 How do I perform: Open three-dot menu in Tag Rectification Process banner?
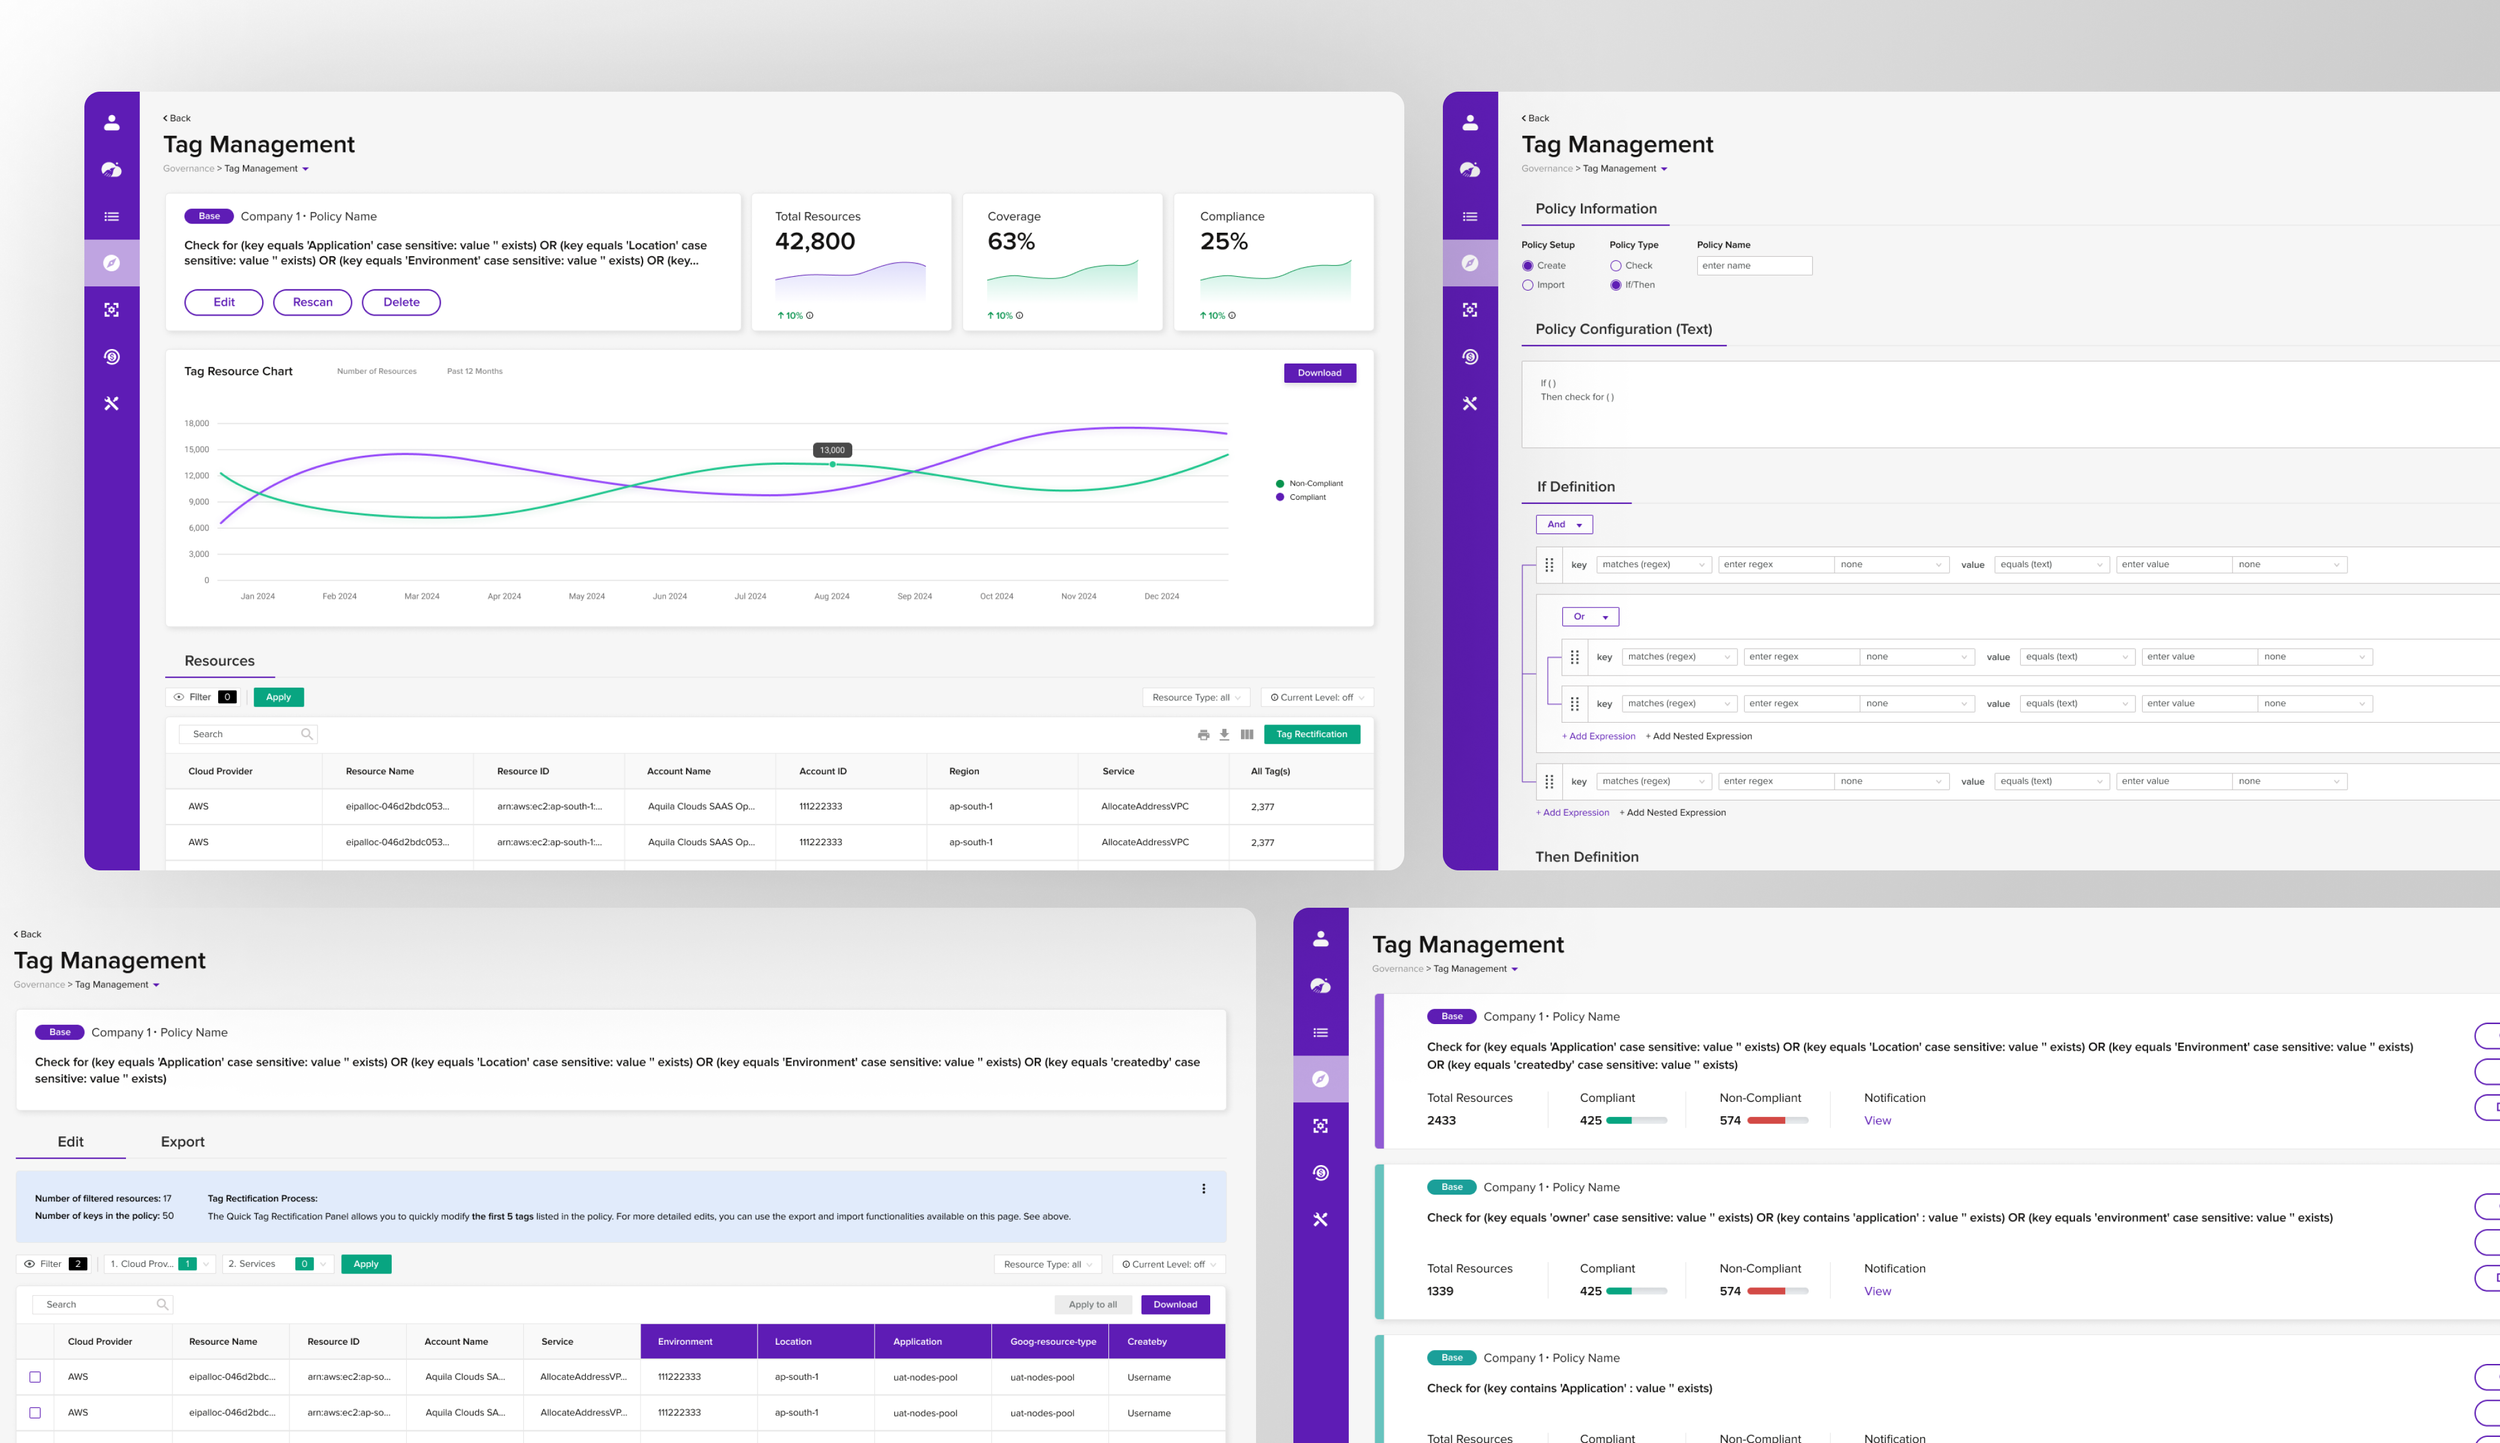(1204, 1189)
